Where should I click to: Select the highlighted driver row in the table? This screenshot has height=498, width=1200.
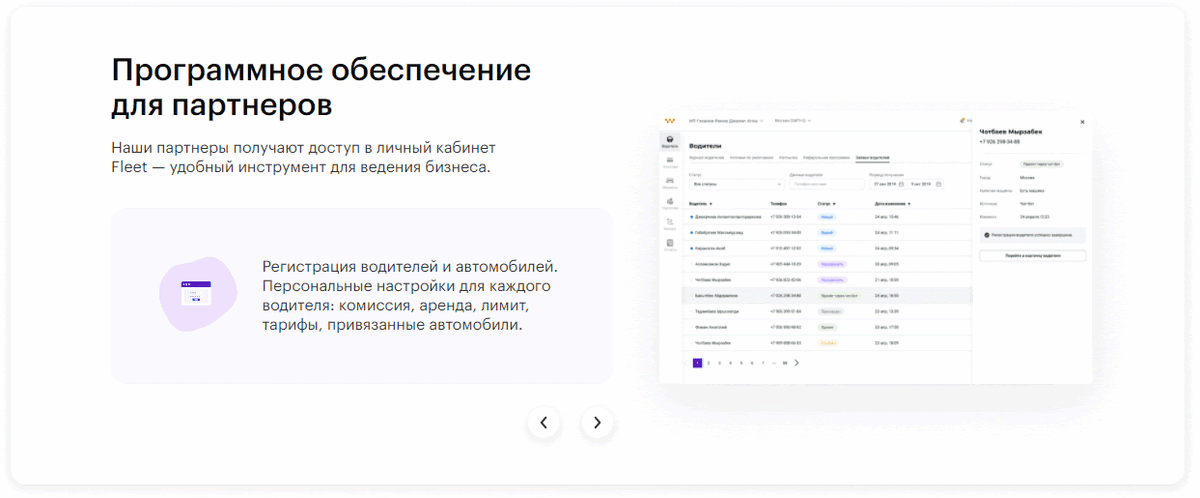[x=828, y=296]
